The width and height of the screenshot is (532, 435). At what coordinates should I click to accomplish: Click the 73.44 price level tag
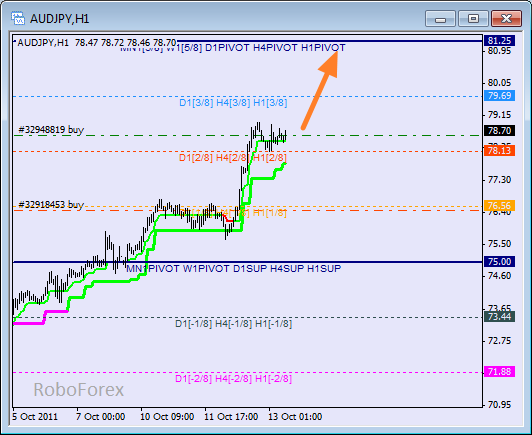point(499,317)
